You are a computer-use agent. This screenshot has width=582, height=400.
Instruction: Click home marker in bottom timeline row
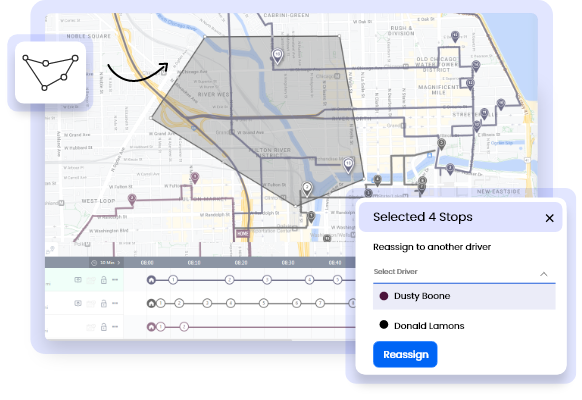click(x=151, y=327)
